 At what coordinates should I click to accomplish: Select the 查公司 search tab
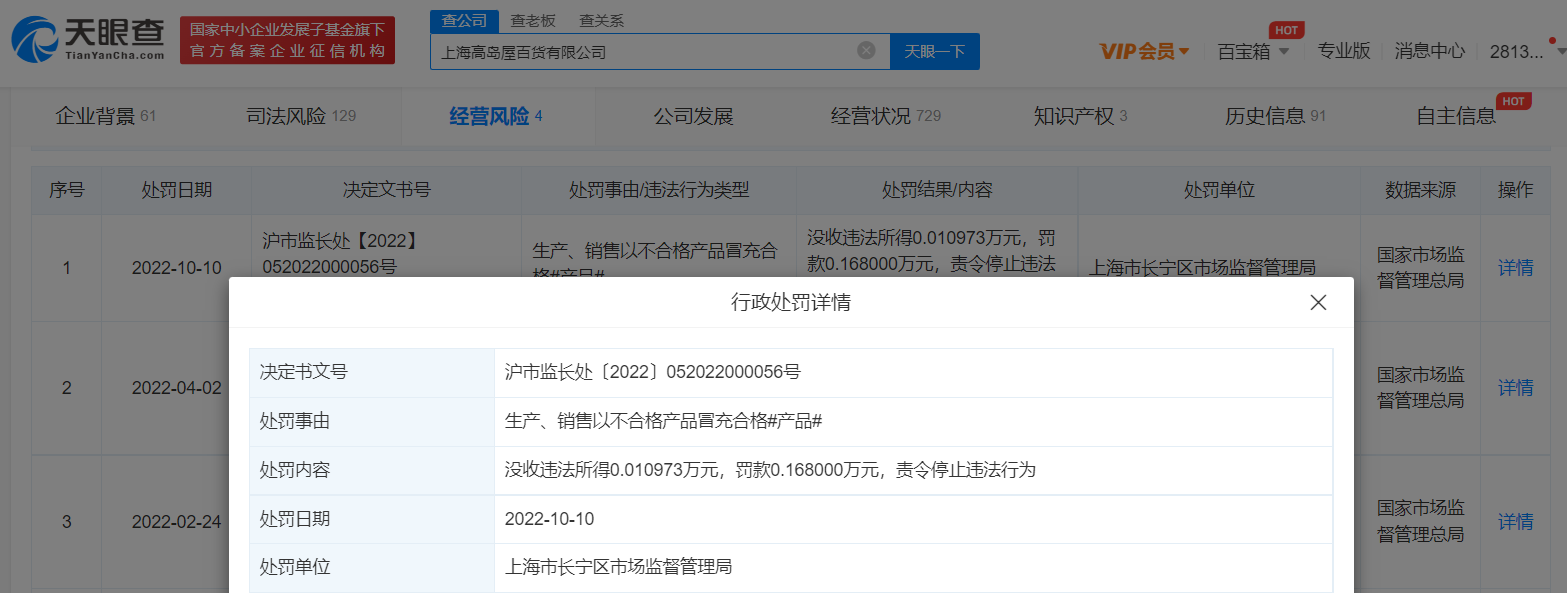464,21
